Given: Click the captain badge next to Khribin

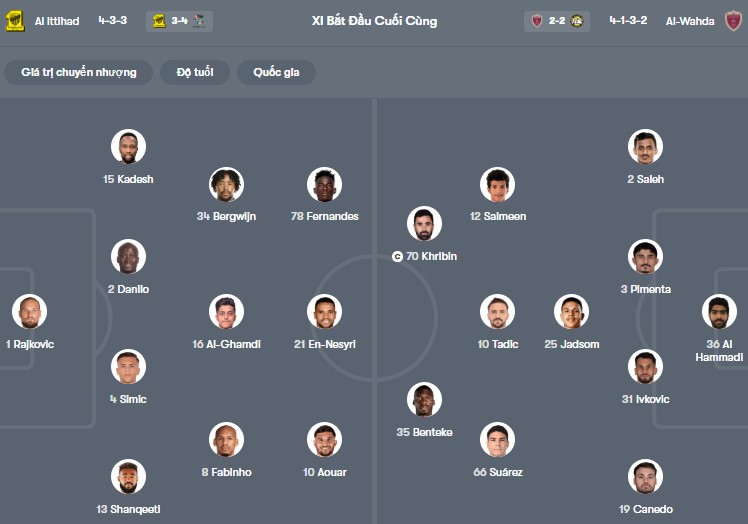Looking at the screenshot, I should tap(397, 257).
